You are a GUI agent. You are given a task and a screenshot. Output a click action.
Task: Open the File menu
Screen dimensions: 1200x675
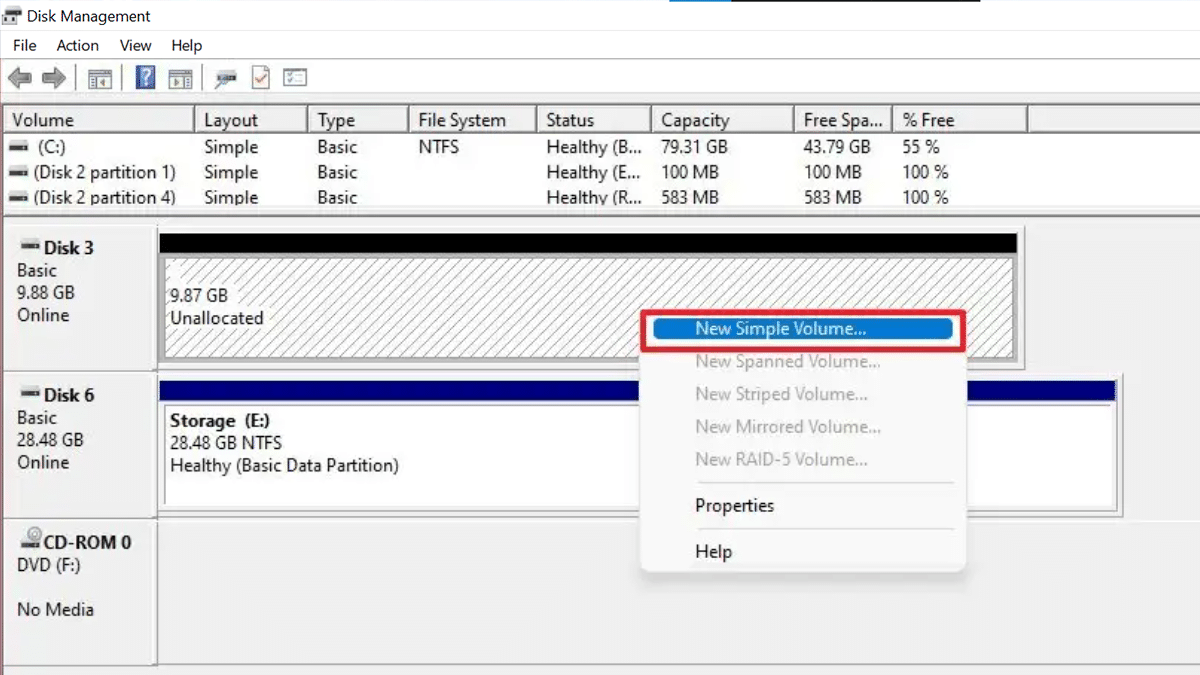click(24, 45)
